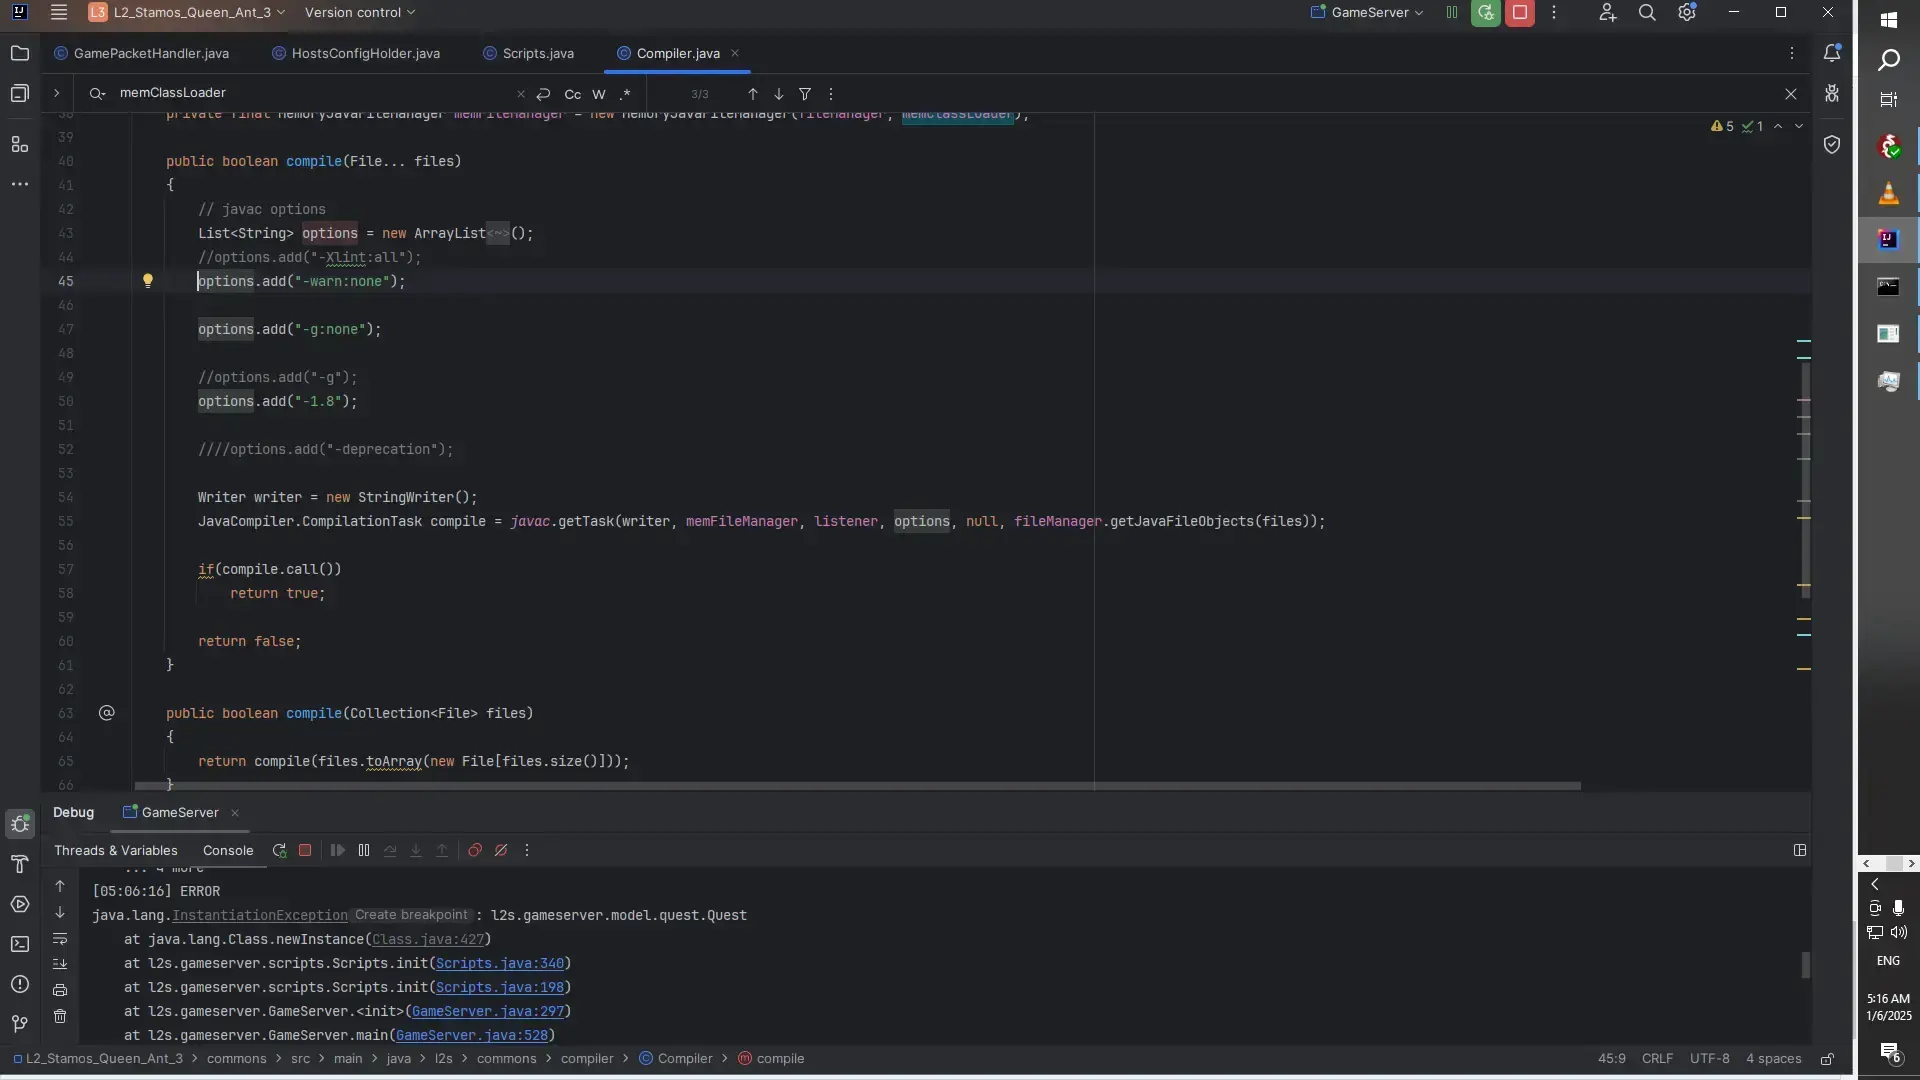Open the main hamburger menu
This screenshot has height=1080, width=1920.
pos(59,13)
